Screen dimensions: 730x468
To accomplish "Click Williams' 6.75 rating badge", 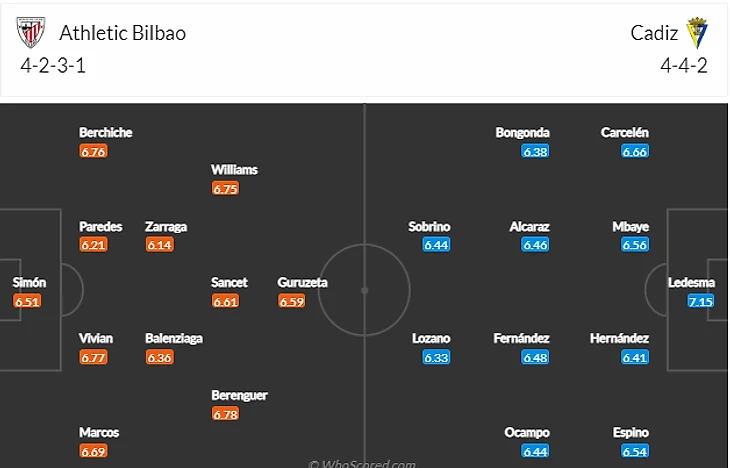I will click(225, 188).
